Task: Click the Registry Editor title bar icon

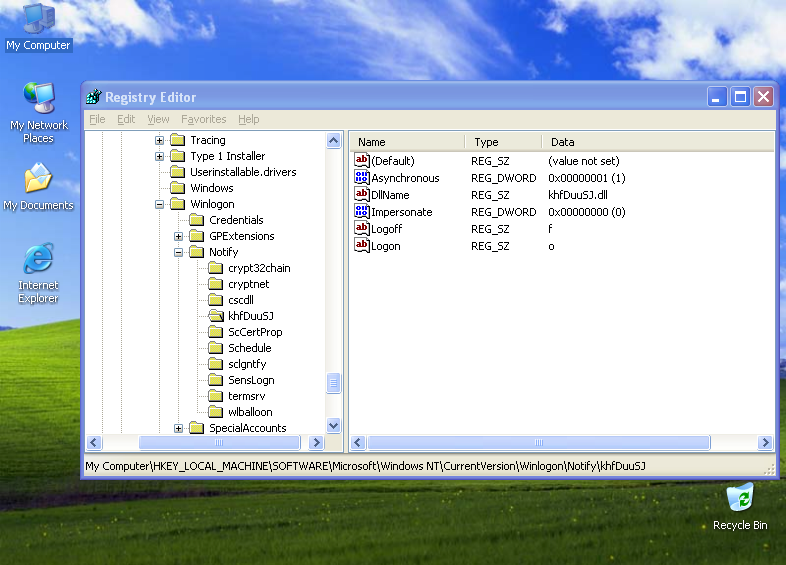Action: pos(94,97)
